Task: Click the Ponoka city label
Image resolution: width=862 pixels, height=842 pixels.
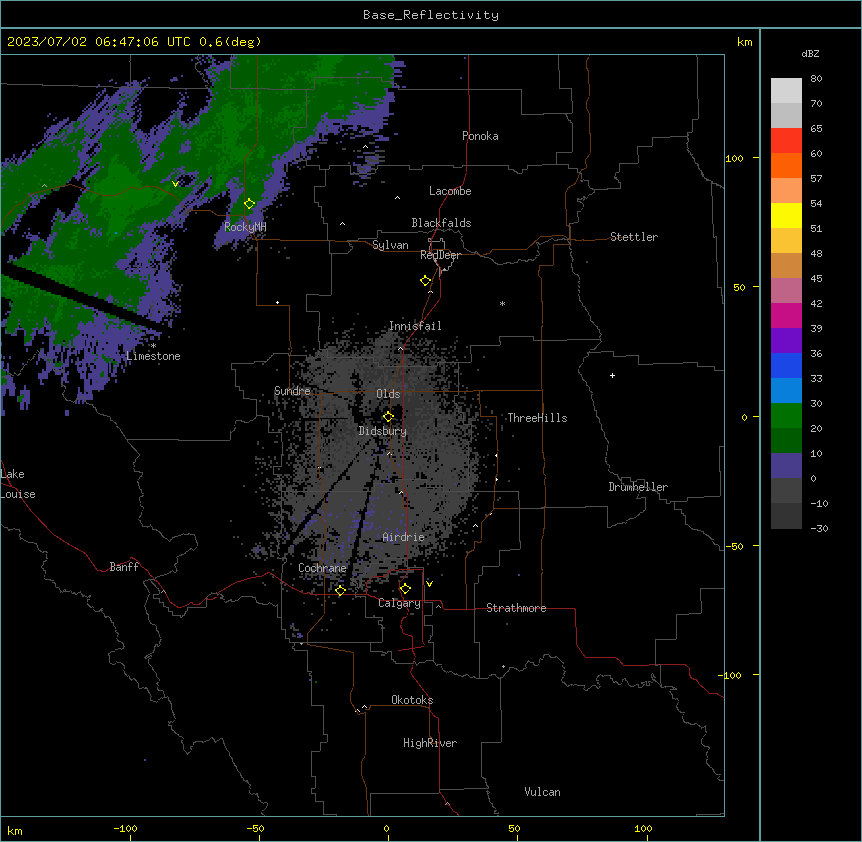Action: pos(480,136)
